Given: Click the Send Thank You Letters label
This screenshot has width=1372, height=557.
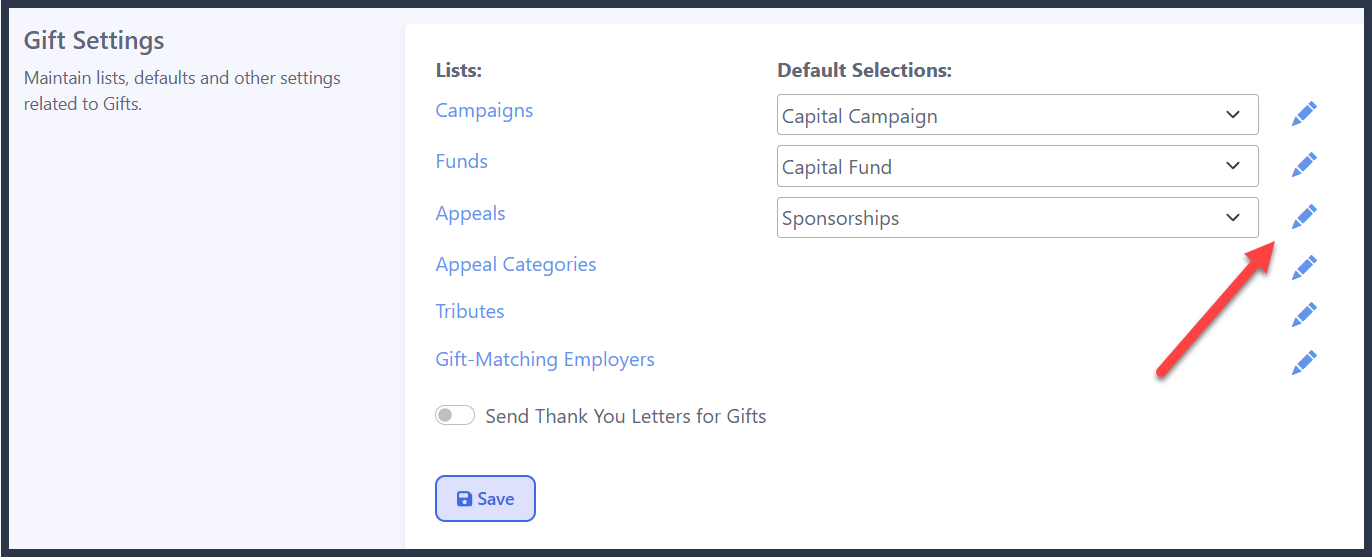Looking at the screenshot, I should (626, 416).
